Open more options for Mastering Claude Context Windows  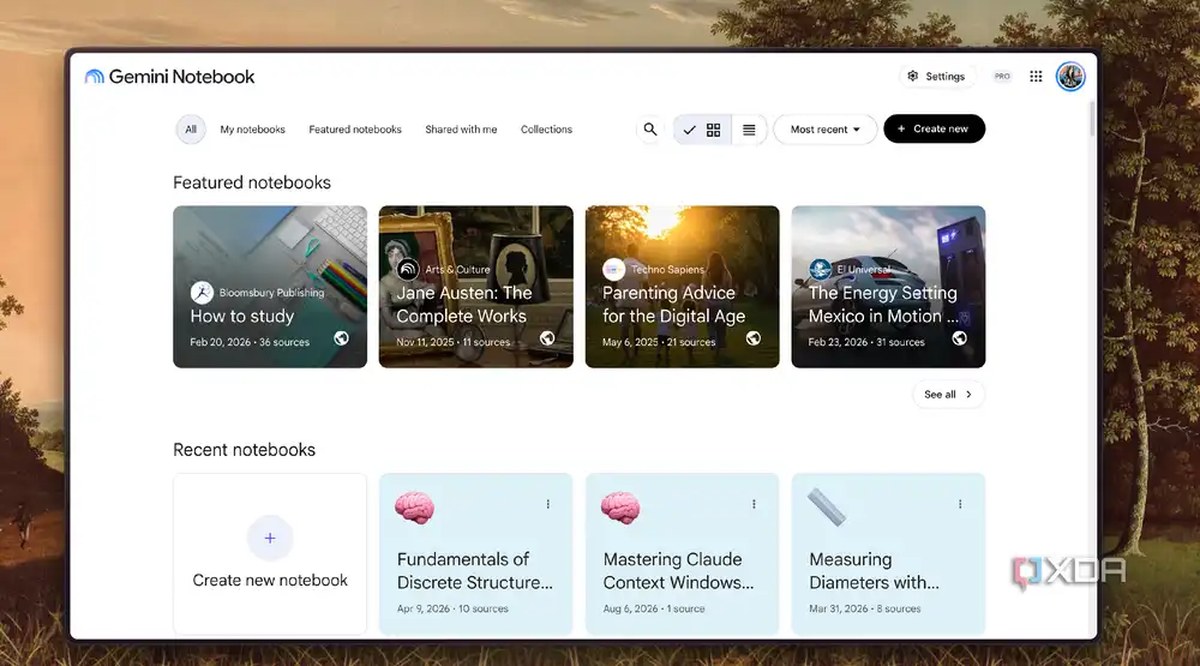pos(754,504)
